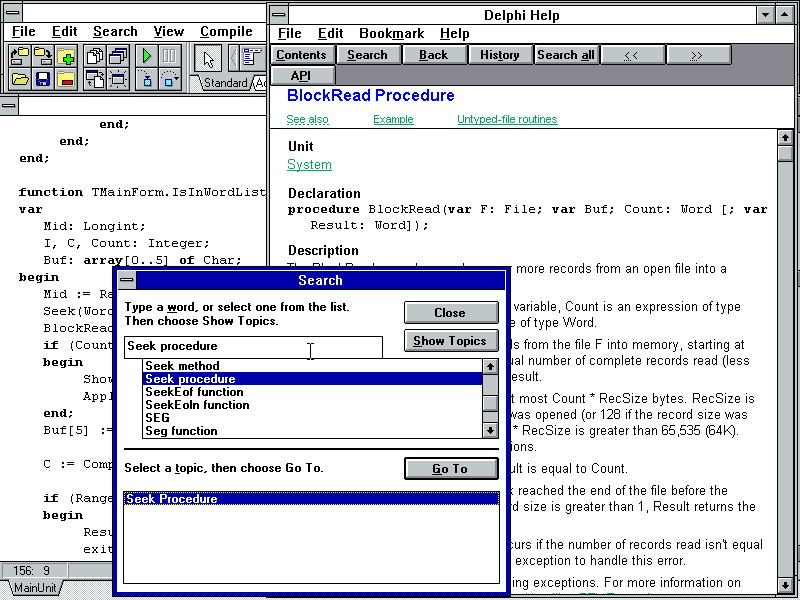Select 'SeekEof function' in the keyword list
This screenshot has height=600, width=800.
pyautogui.click(x=312, y=392)
